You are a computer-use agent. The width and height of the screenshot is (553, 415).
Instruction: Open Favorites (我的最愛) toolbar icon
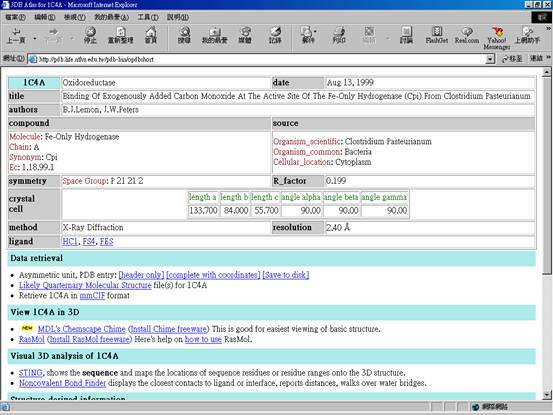tap(214, 35)
